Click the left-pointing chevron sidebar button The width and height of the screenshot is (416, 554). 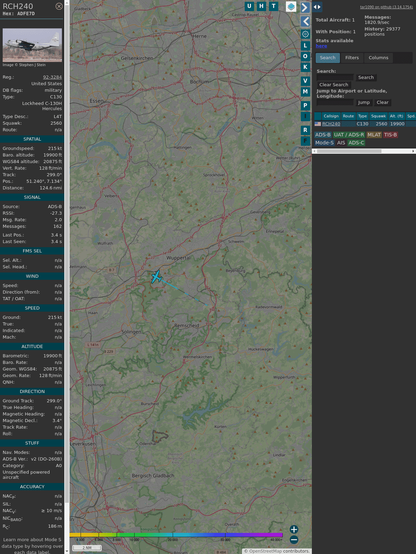pyautogui.click(x=305, y=22)
